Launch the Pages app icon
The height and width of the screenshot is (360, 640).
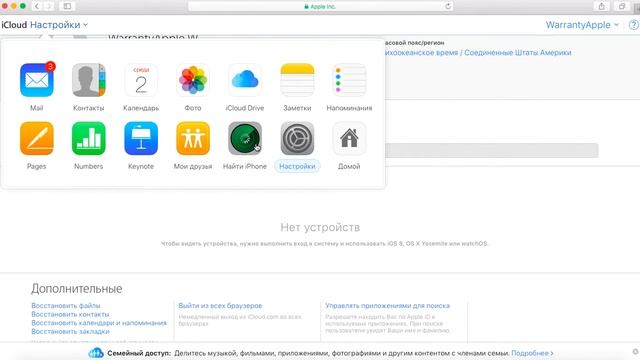click(x=37, y=138)
